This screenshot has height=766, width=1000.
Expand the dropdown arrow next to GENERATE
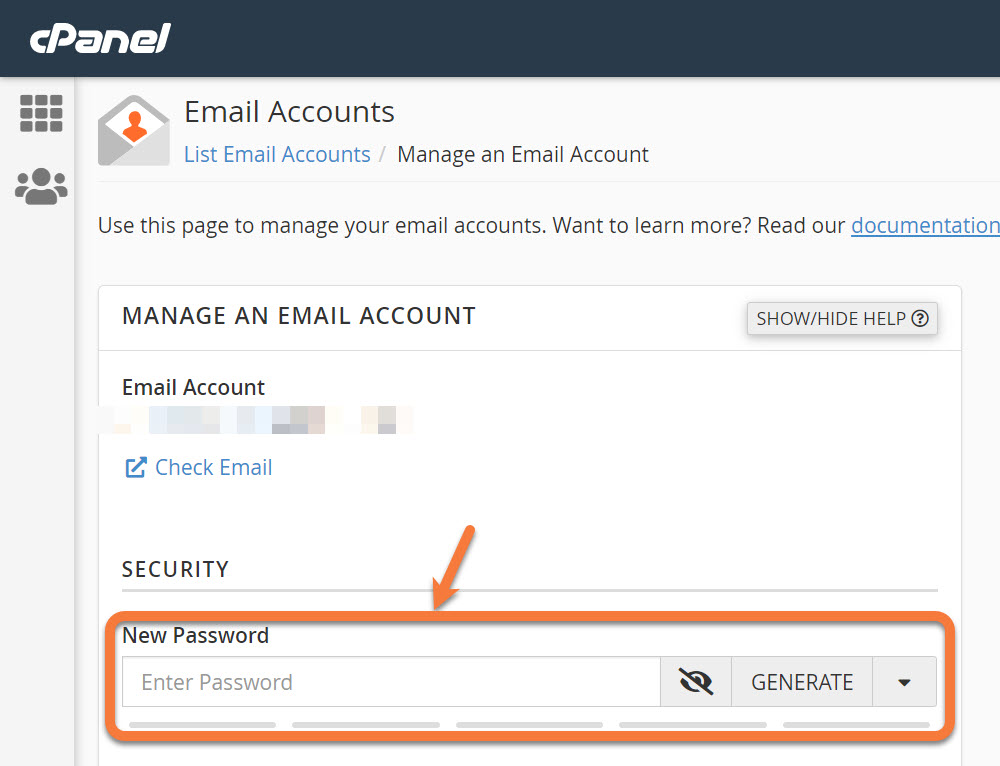[x=904, y=682]
